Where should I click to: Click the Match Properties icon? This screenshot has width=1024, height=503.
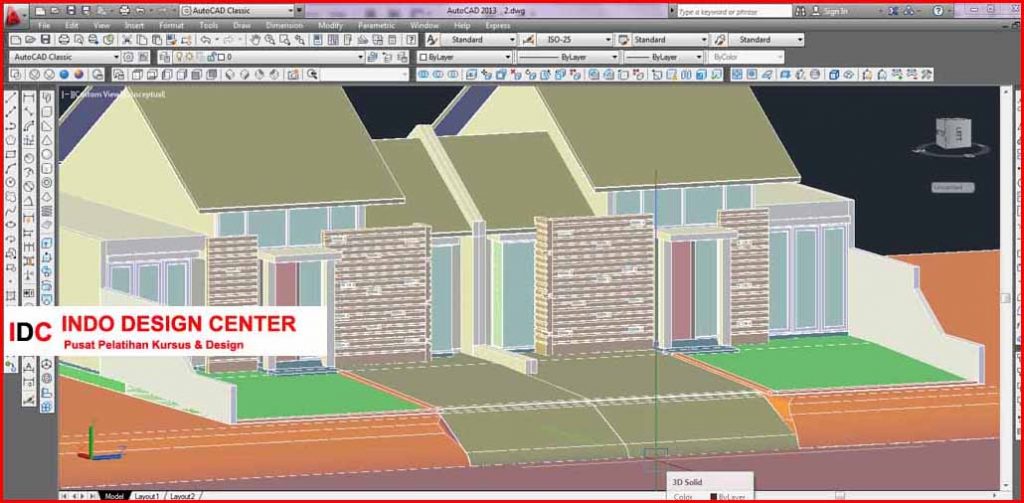click(x=170, y=40)
